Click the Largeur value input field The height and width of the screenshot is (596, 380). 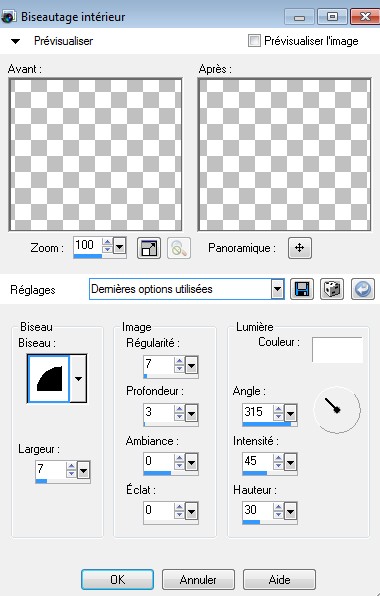pos(51,469)
